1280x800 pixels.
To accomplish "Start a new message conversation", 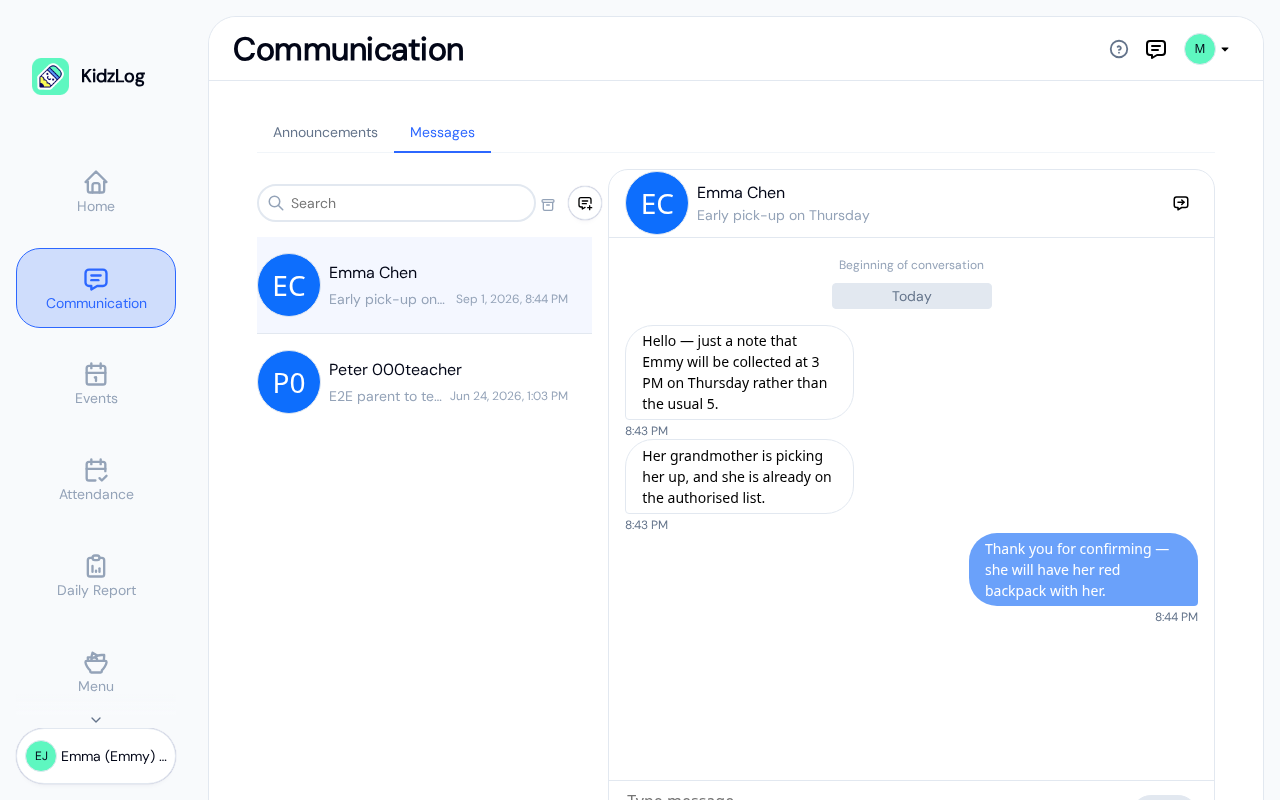I will click(585, 203).
